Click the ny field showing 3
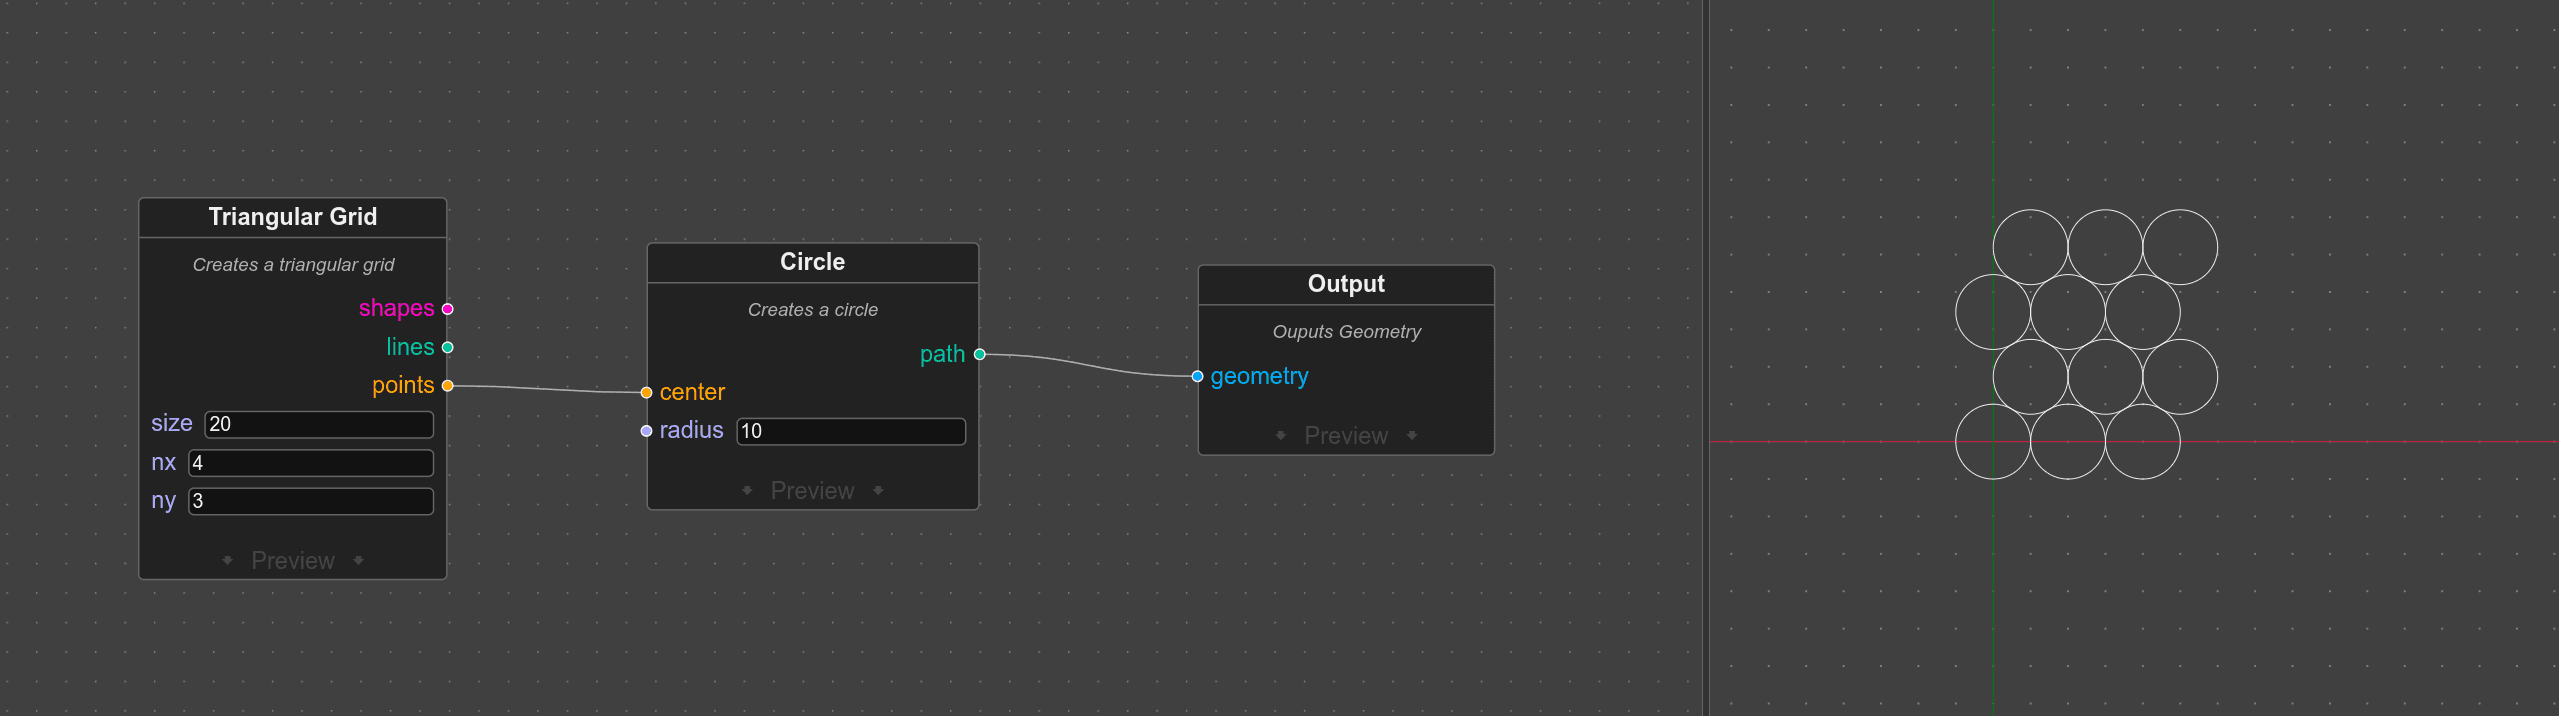This screenshot has height=716, width=2559. [311, 501]
